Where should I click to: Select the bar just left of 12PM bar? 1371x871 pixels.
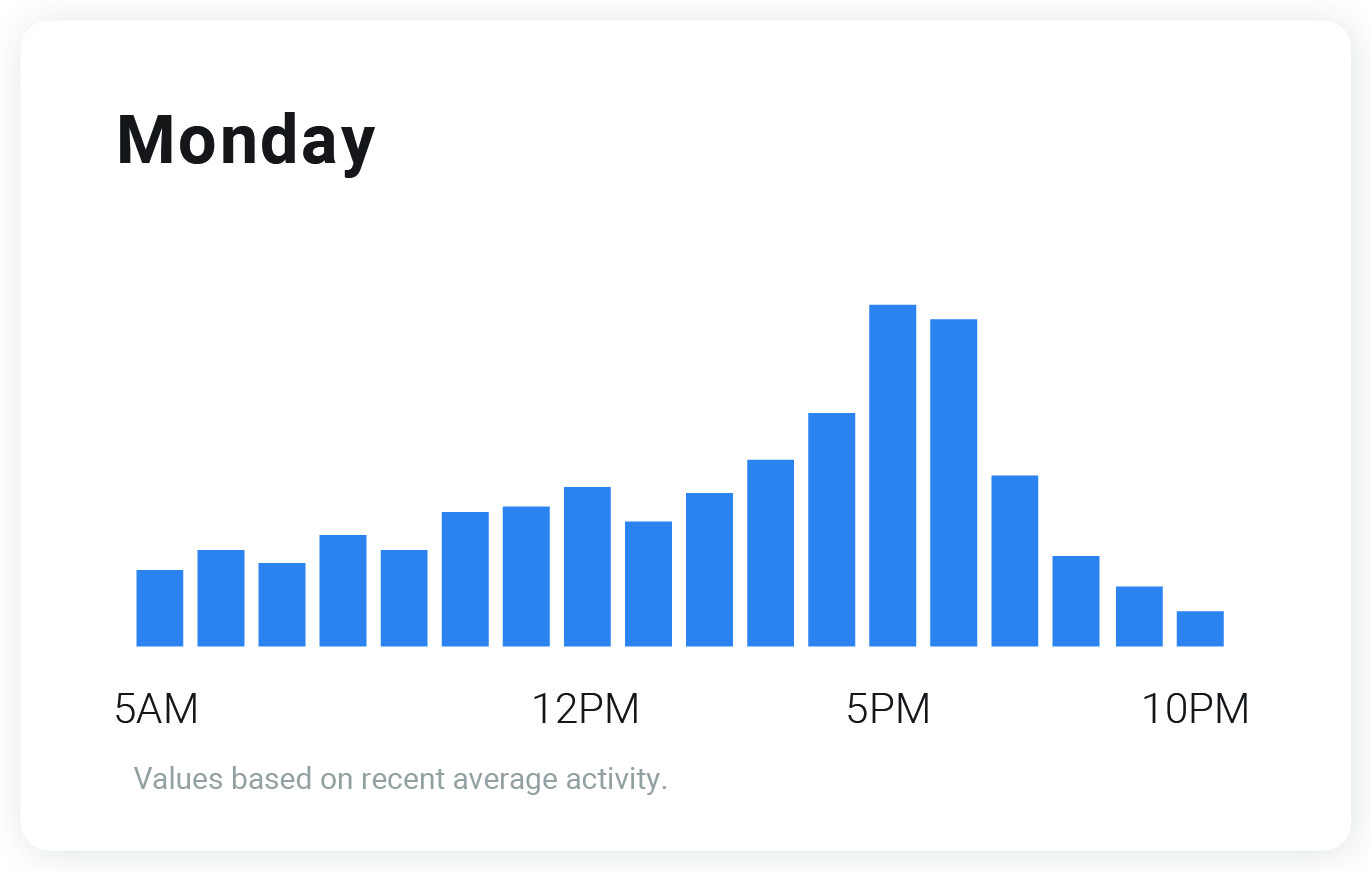coord(526,576)
